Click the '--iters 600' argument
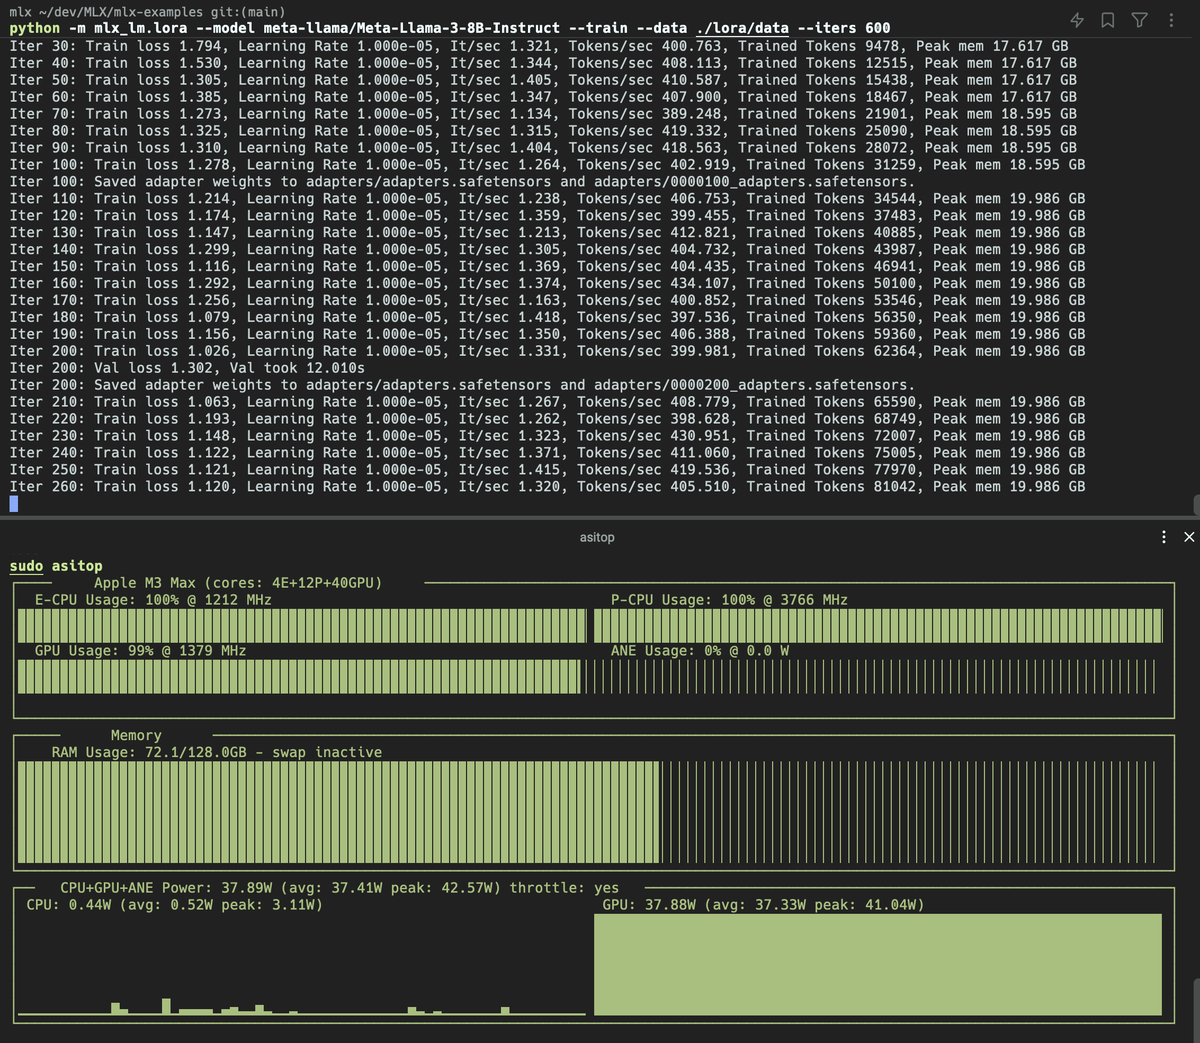This screenshot has width=1200, height=1043. tap(844, 28)
